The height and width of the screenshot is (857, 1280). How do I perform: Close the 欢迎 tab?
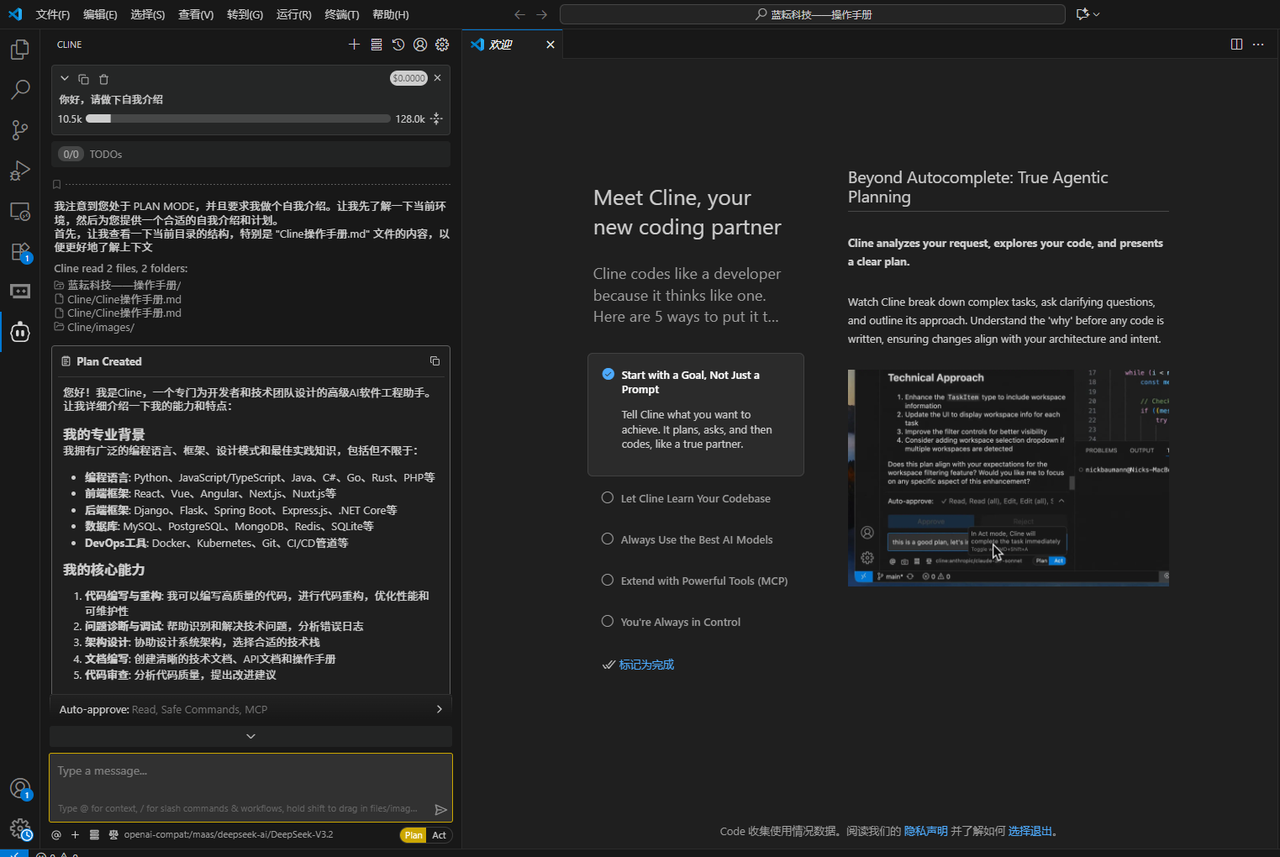tap(550, 44)
